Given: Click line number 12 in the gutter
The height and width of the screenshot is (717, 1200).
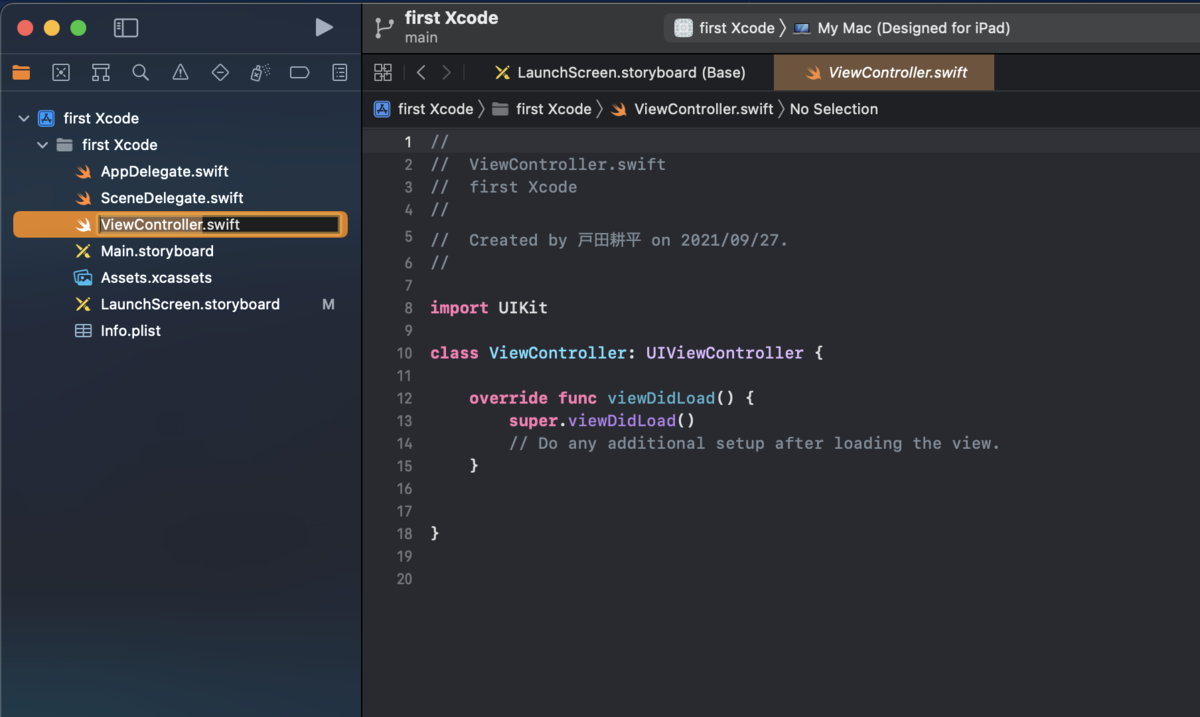Looking at the screenshot, I should pos(404,398).
